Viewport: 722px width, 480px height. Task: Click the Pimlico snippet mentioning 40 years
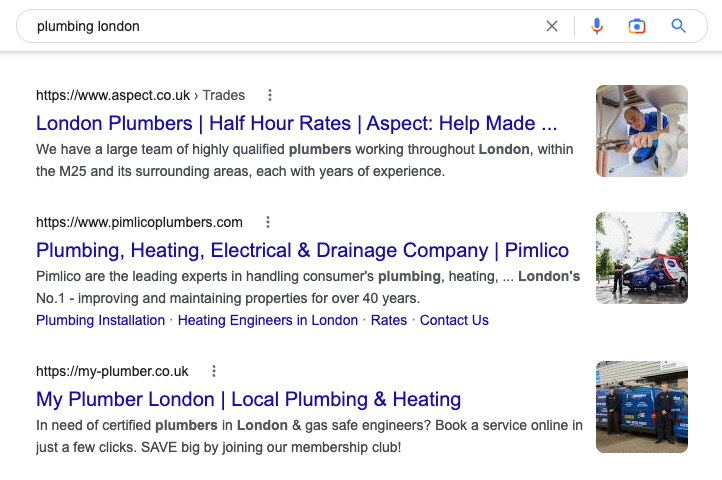(x=308, y=287)
